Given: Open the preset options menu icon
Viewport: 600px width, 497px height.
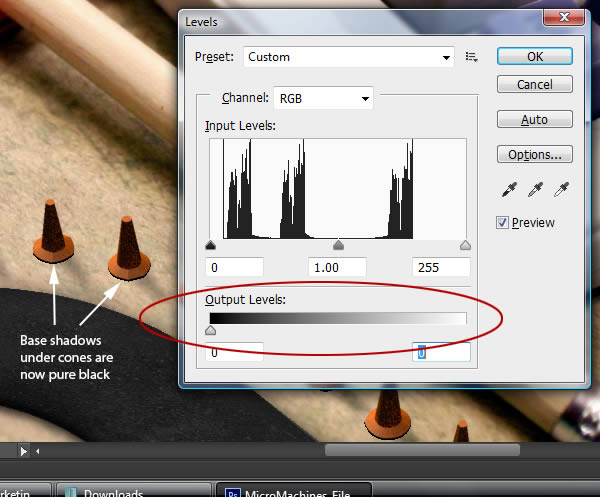Looking at the screenshot, I should click(471, 57).
